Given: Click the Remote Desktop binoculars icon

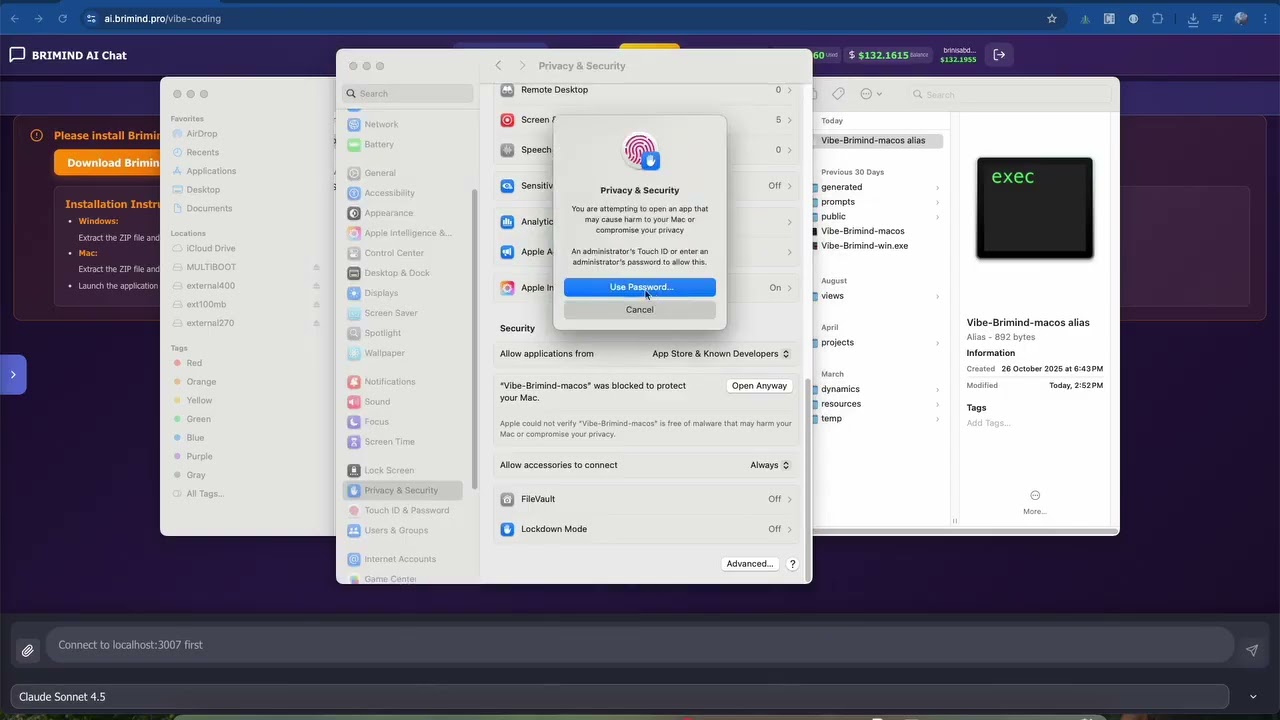Looking at the screenshot, I should [508, 90].
